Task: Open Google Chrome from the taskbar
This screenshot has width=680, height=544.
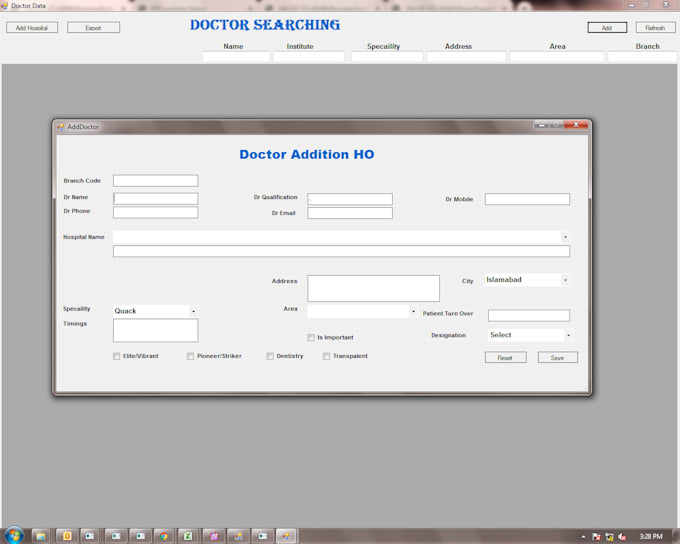Action: click(x=163, y=536)
